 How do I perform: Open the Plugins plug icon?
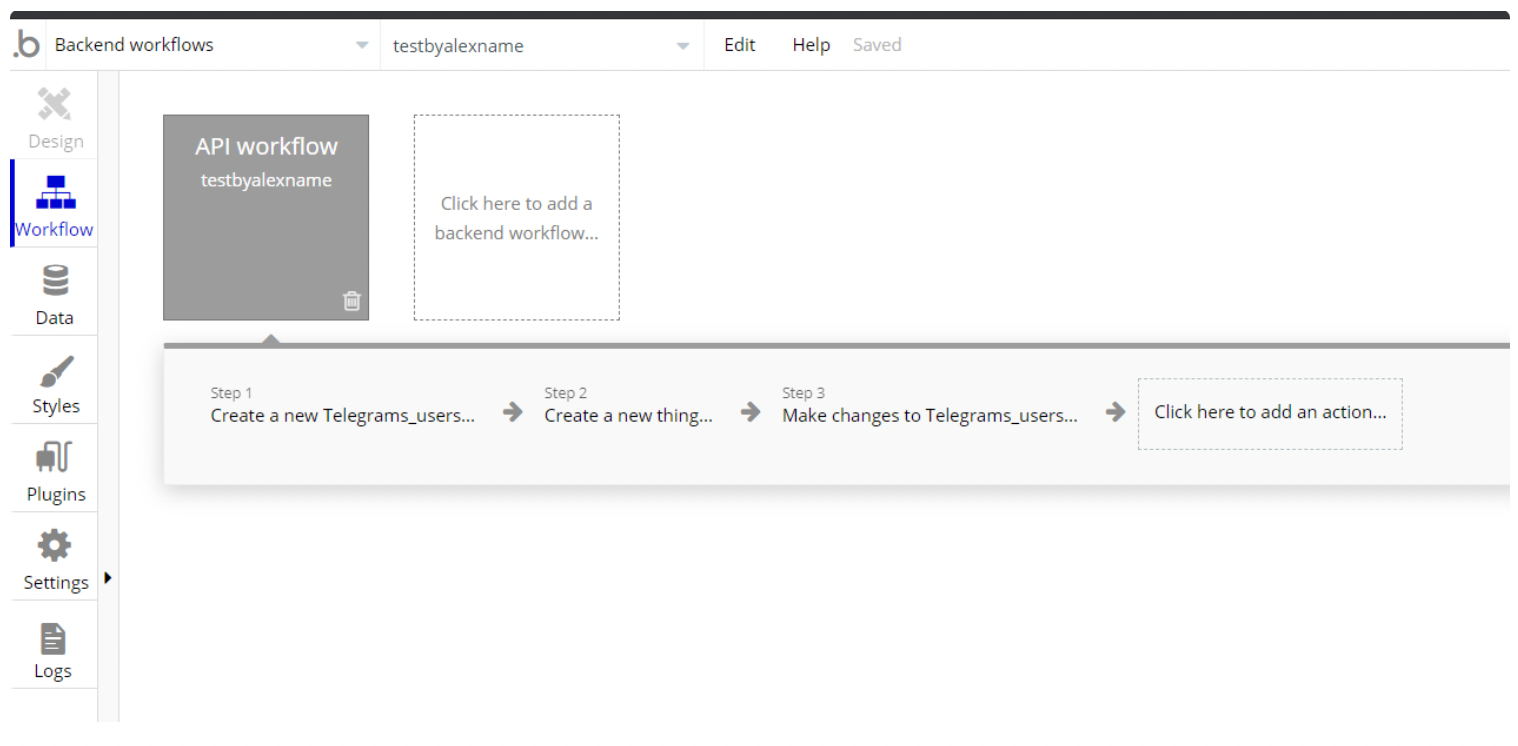pyautogui.click(x=55, y=458)
